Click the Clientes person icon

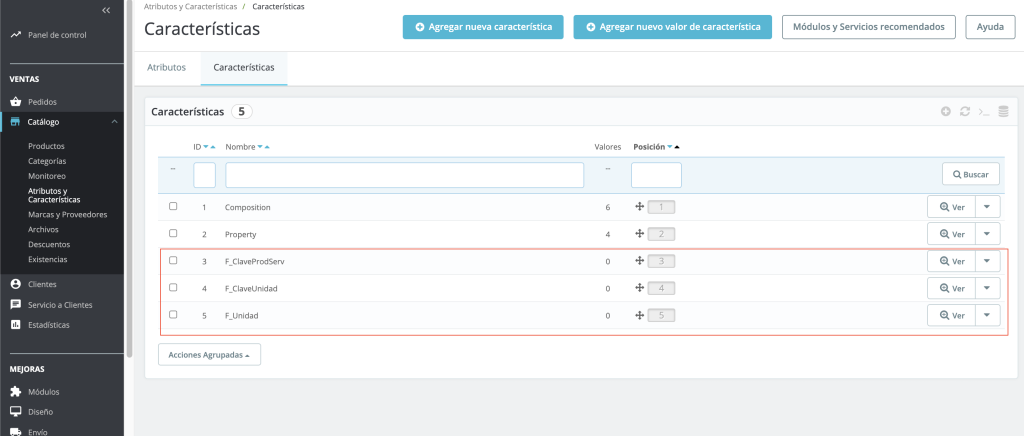(16, 285)
